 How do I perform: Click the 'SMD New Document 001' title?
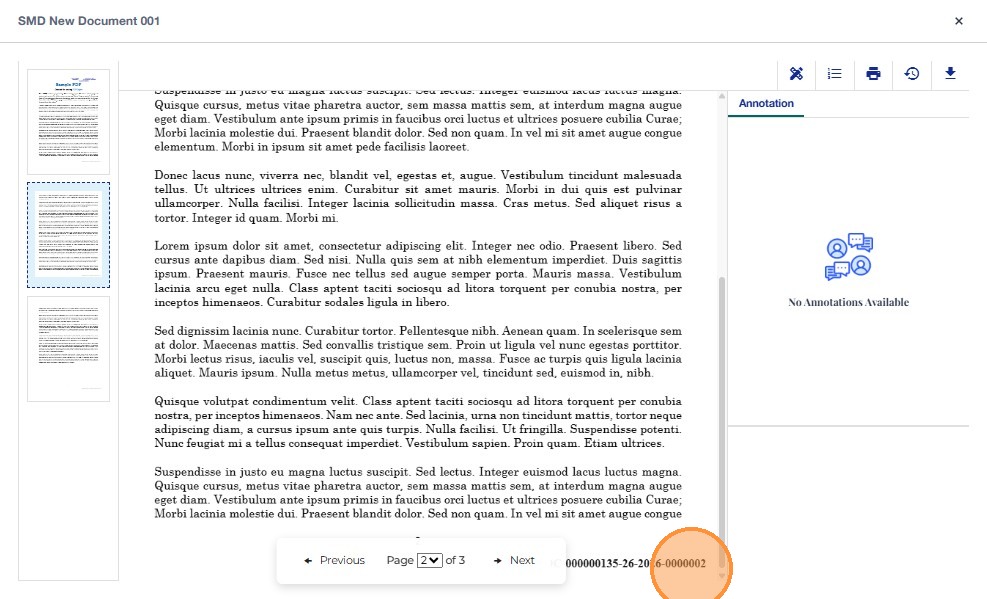click(x=89, y=21)
